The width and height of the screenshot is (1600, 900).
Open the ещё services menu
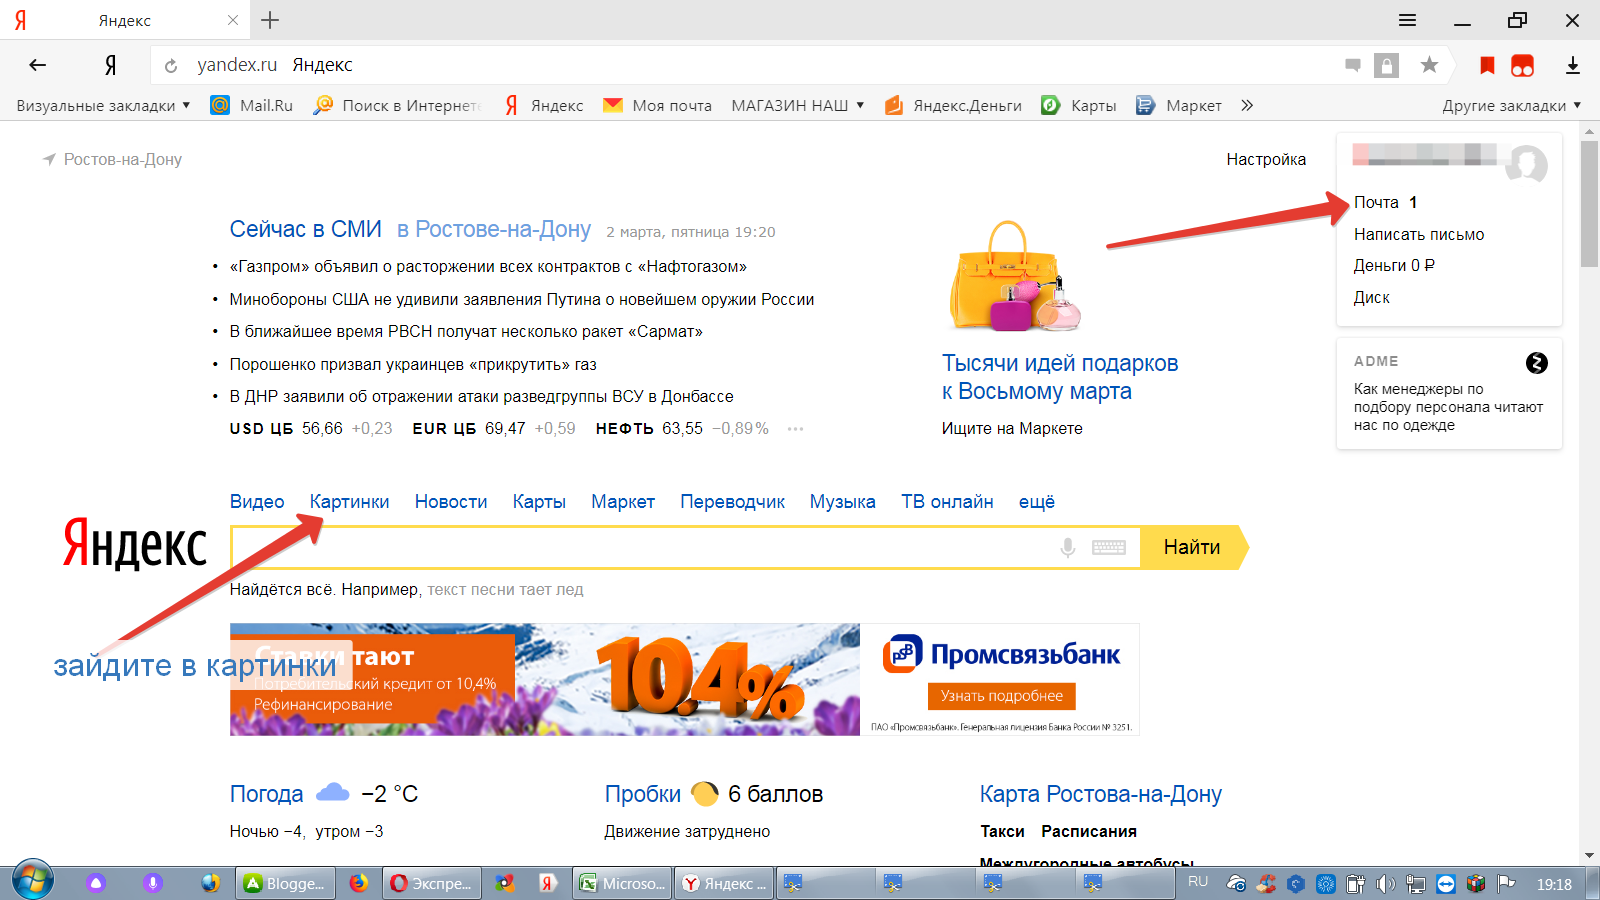(1037, 501)
